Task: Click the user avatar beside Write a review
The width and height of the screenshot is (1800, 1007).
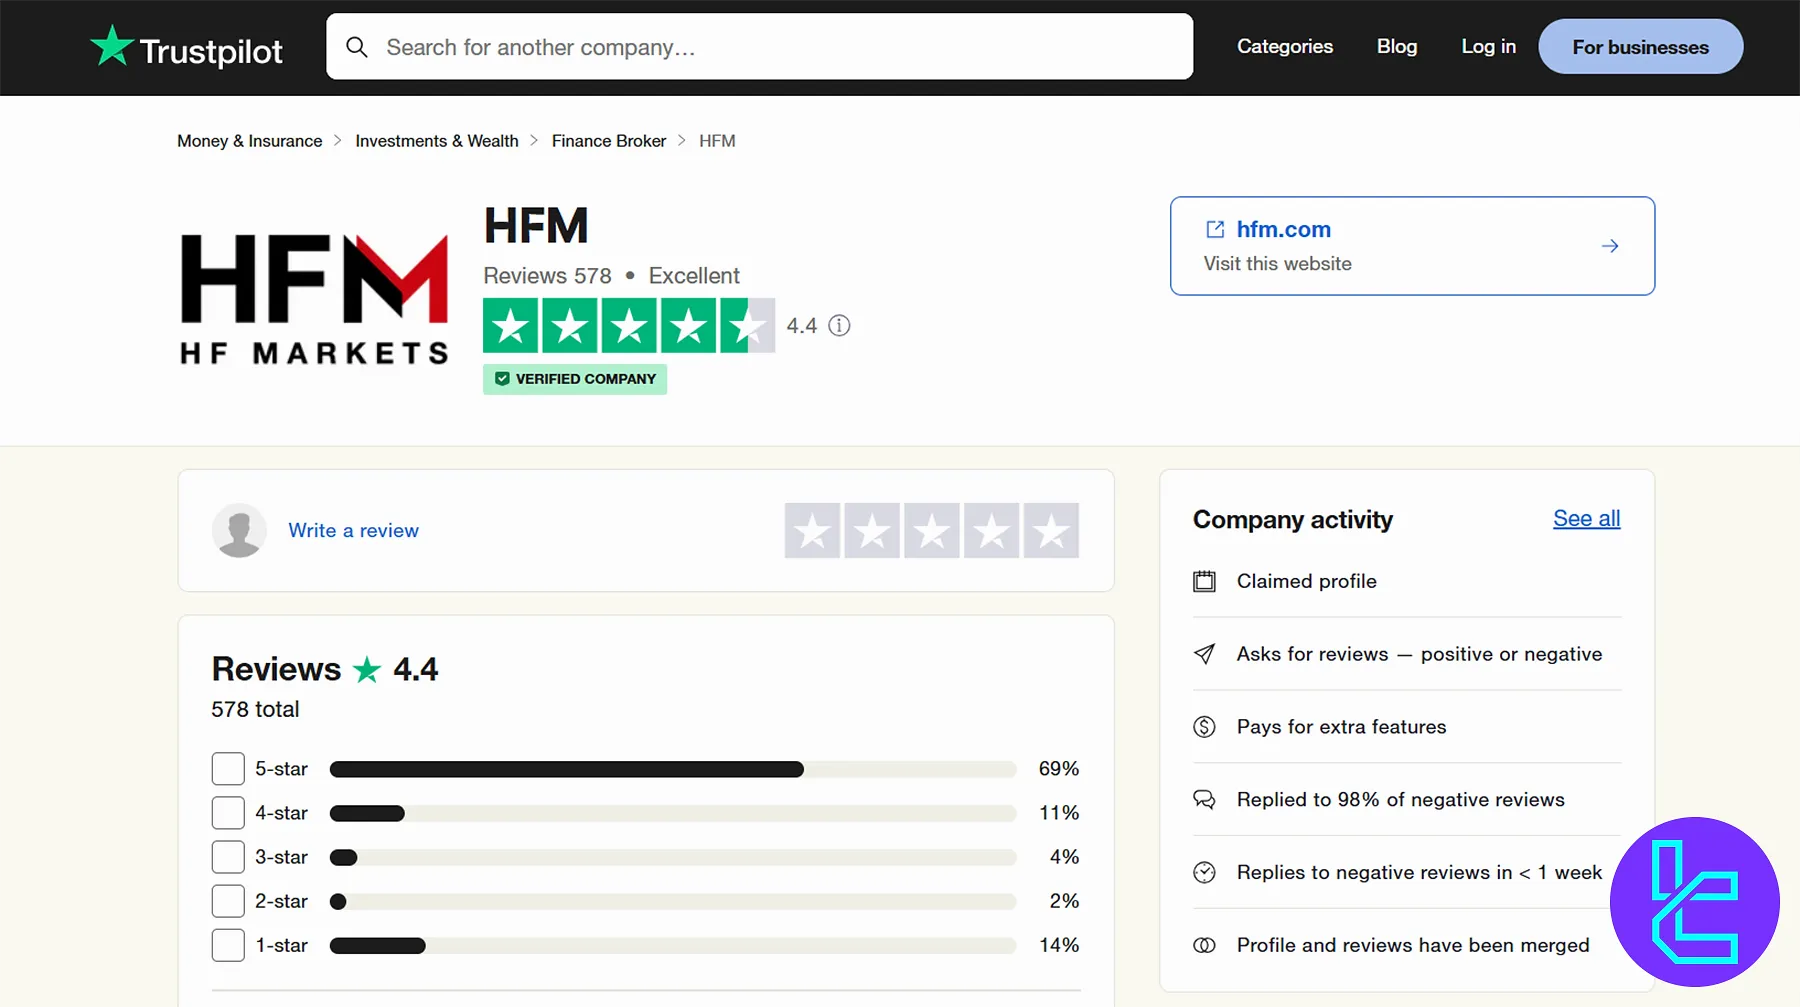Action: click(239, 531)
